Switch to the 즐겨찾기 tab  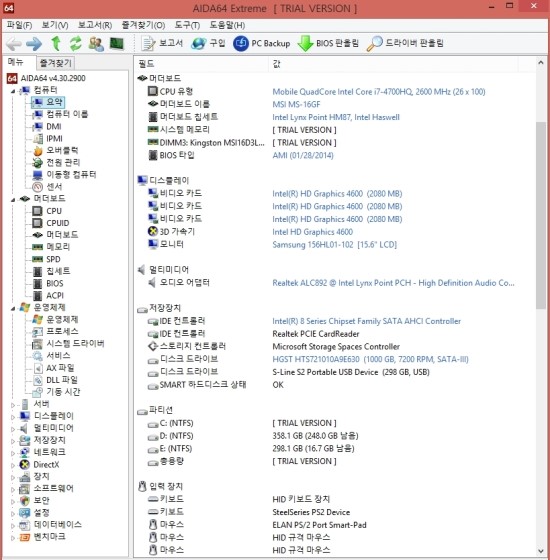coord(55,63)
